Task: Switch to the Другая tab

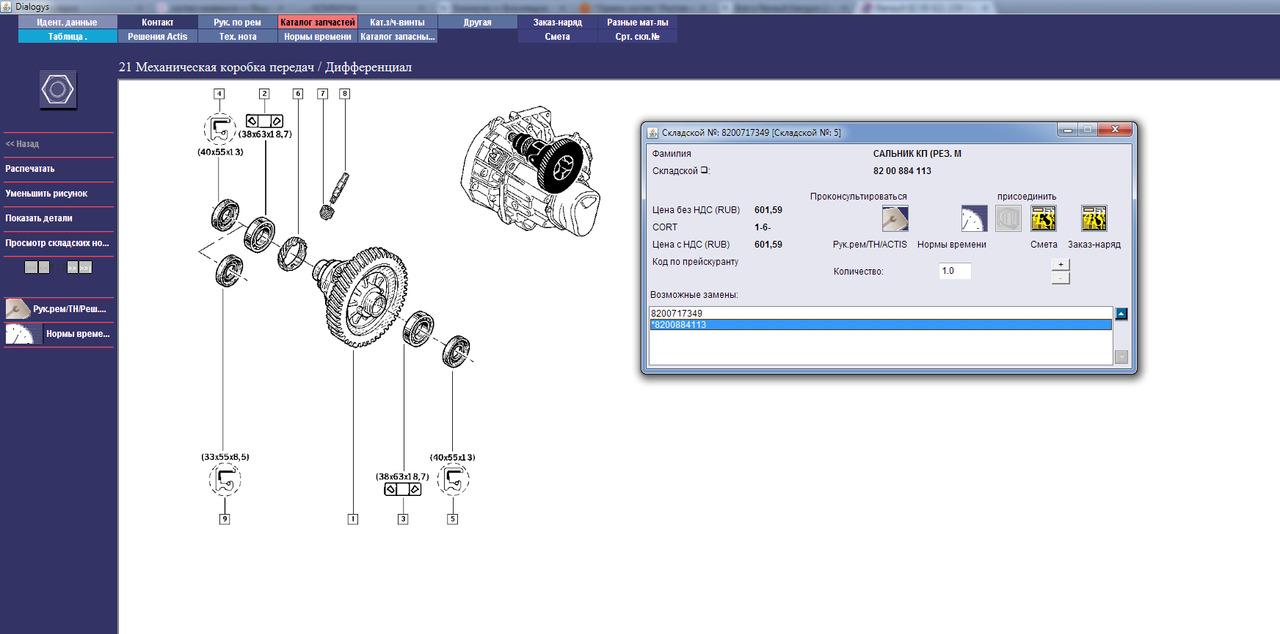Action: [x=478, y=22]
